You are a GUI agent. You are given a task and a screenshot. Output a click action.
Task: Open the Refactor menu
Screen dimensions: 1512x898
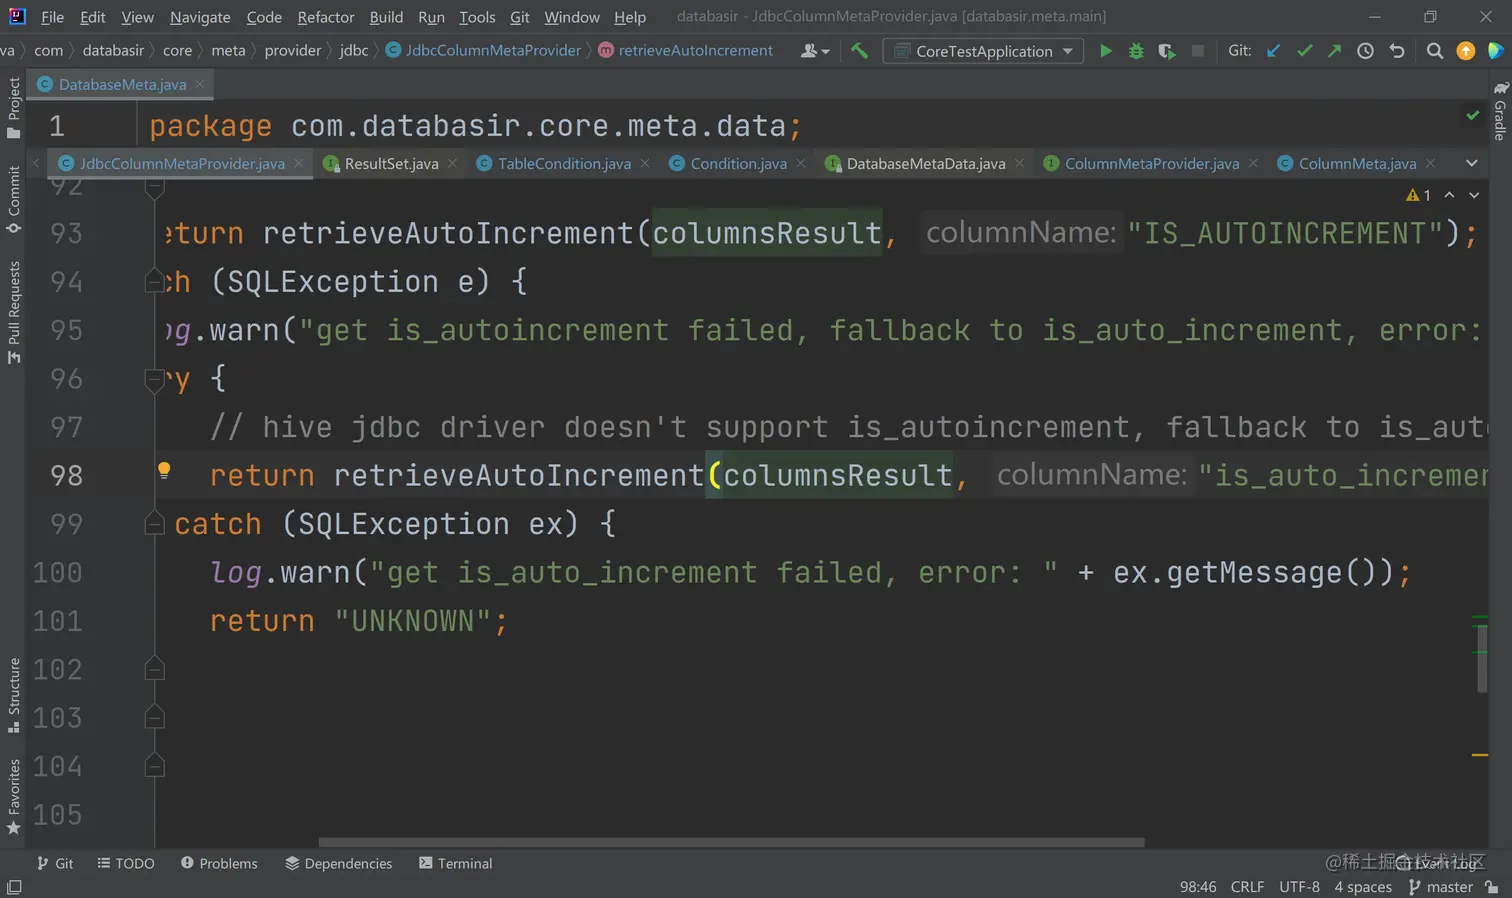[325, 17]
